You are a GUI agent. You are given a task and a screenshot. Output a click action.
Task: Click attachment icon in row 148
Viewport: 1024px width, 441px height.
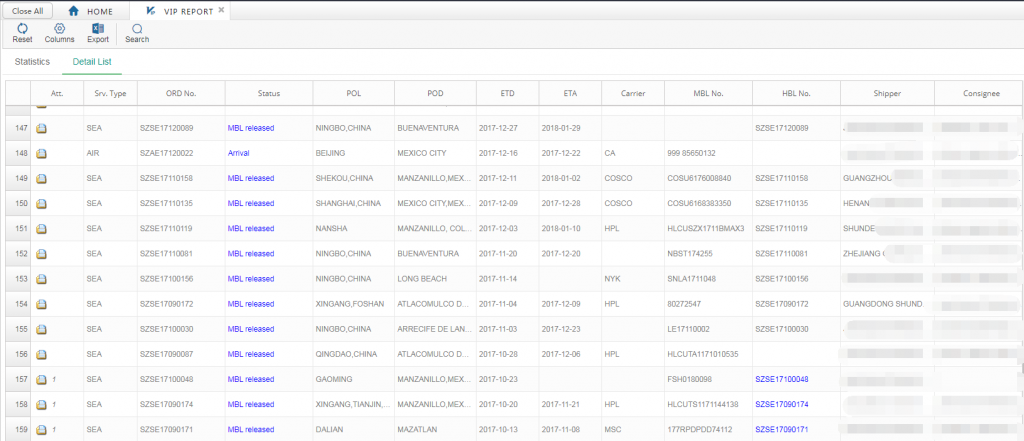(x=42, y=154)
